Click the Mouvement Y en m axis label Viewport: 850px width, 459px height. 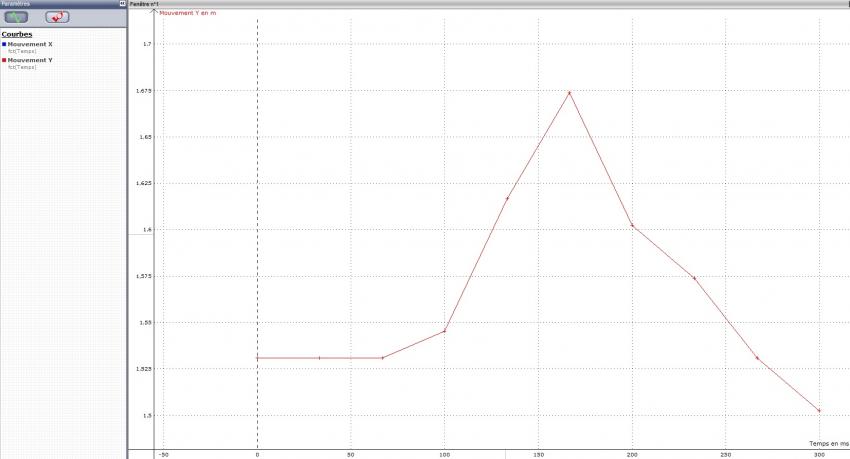(188, 13)
